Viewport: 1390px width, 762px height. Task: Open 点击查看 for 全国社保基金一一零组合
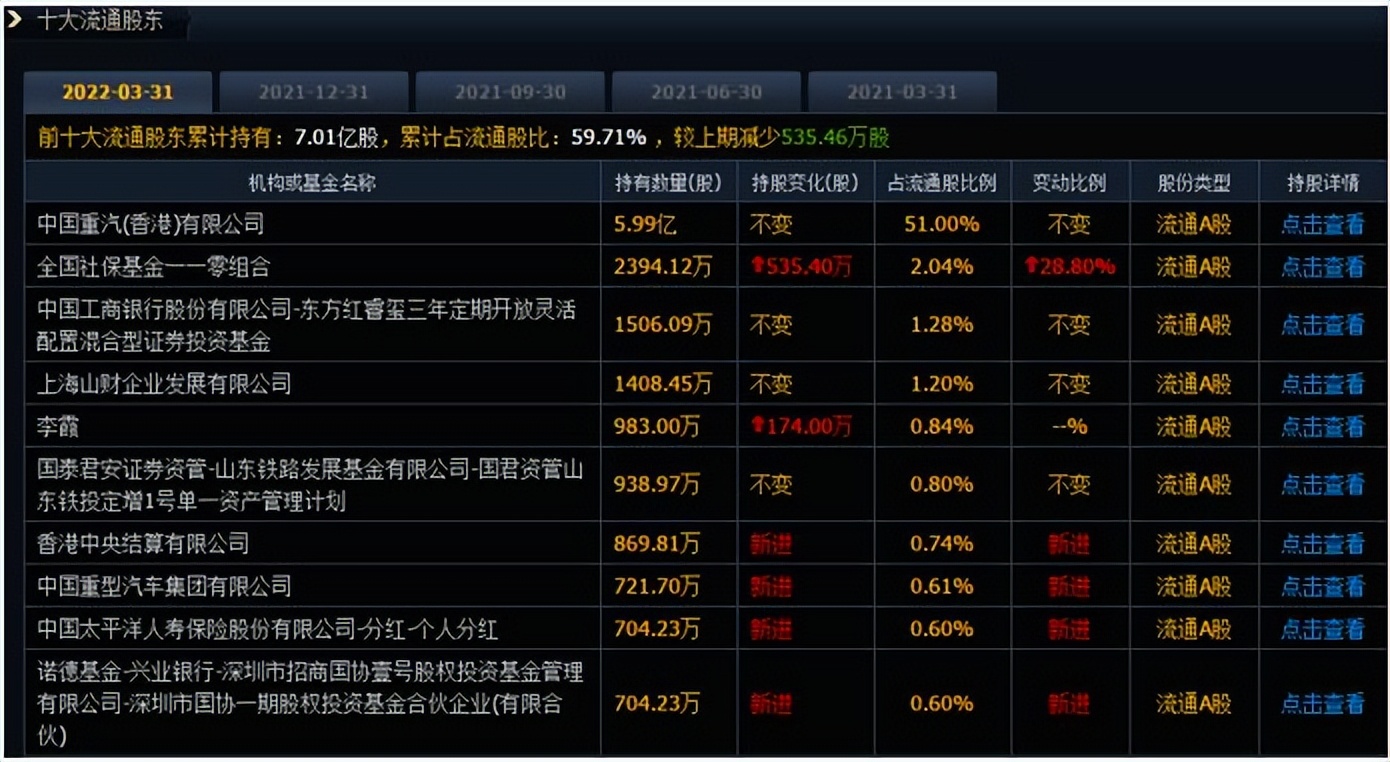tap(1322, 267)
